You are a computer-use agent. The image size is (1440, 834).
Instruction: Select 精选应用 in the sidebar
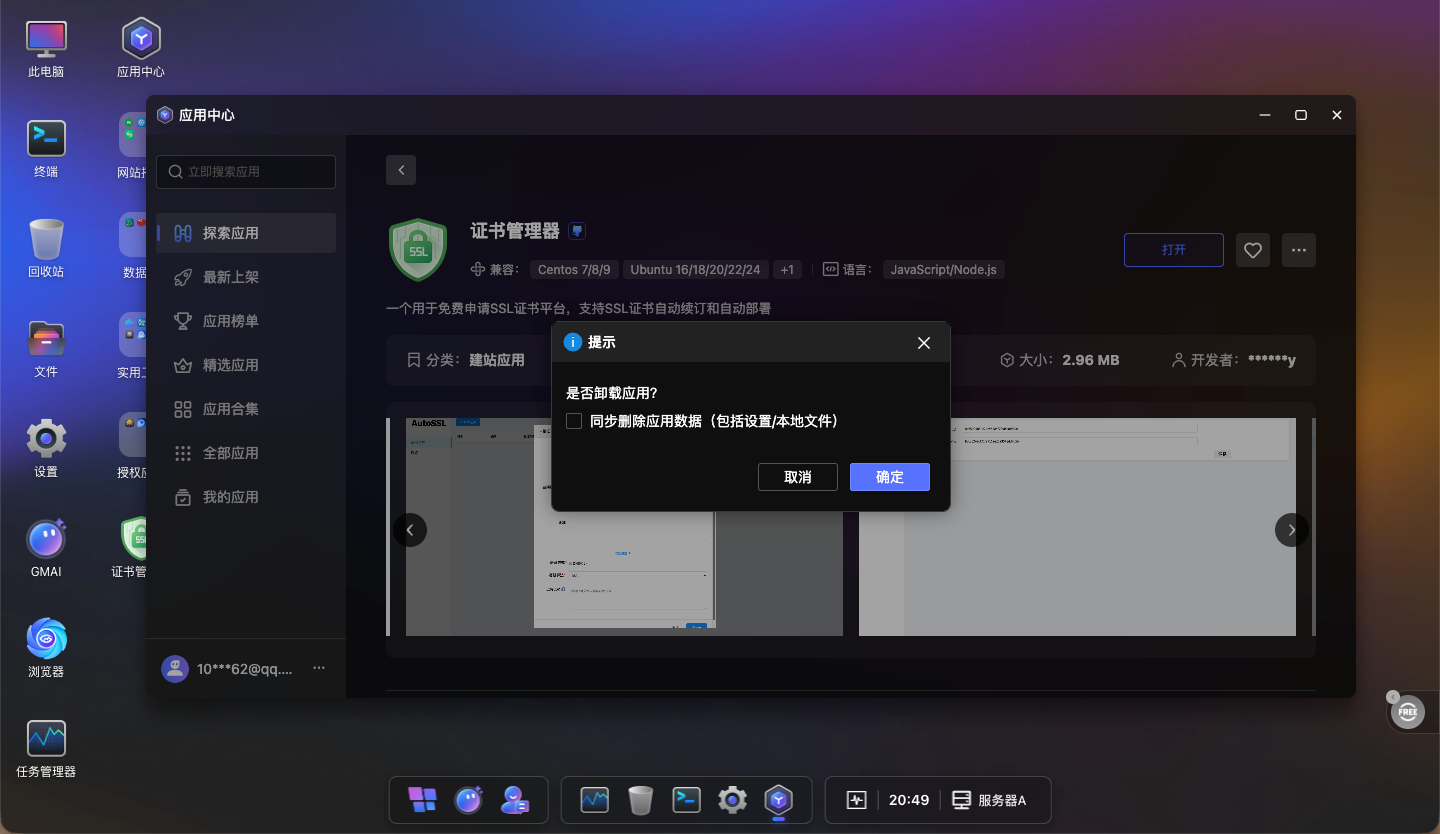tap(246, 365)
